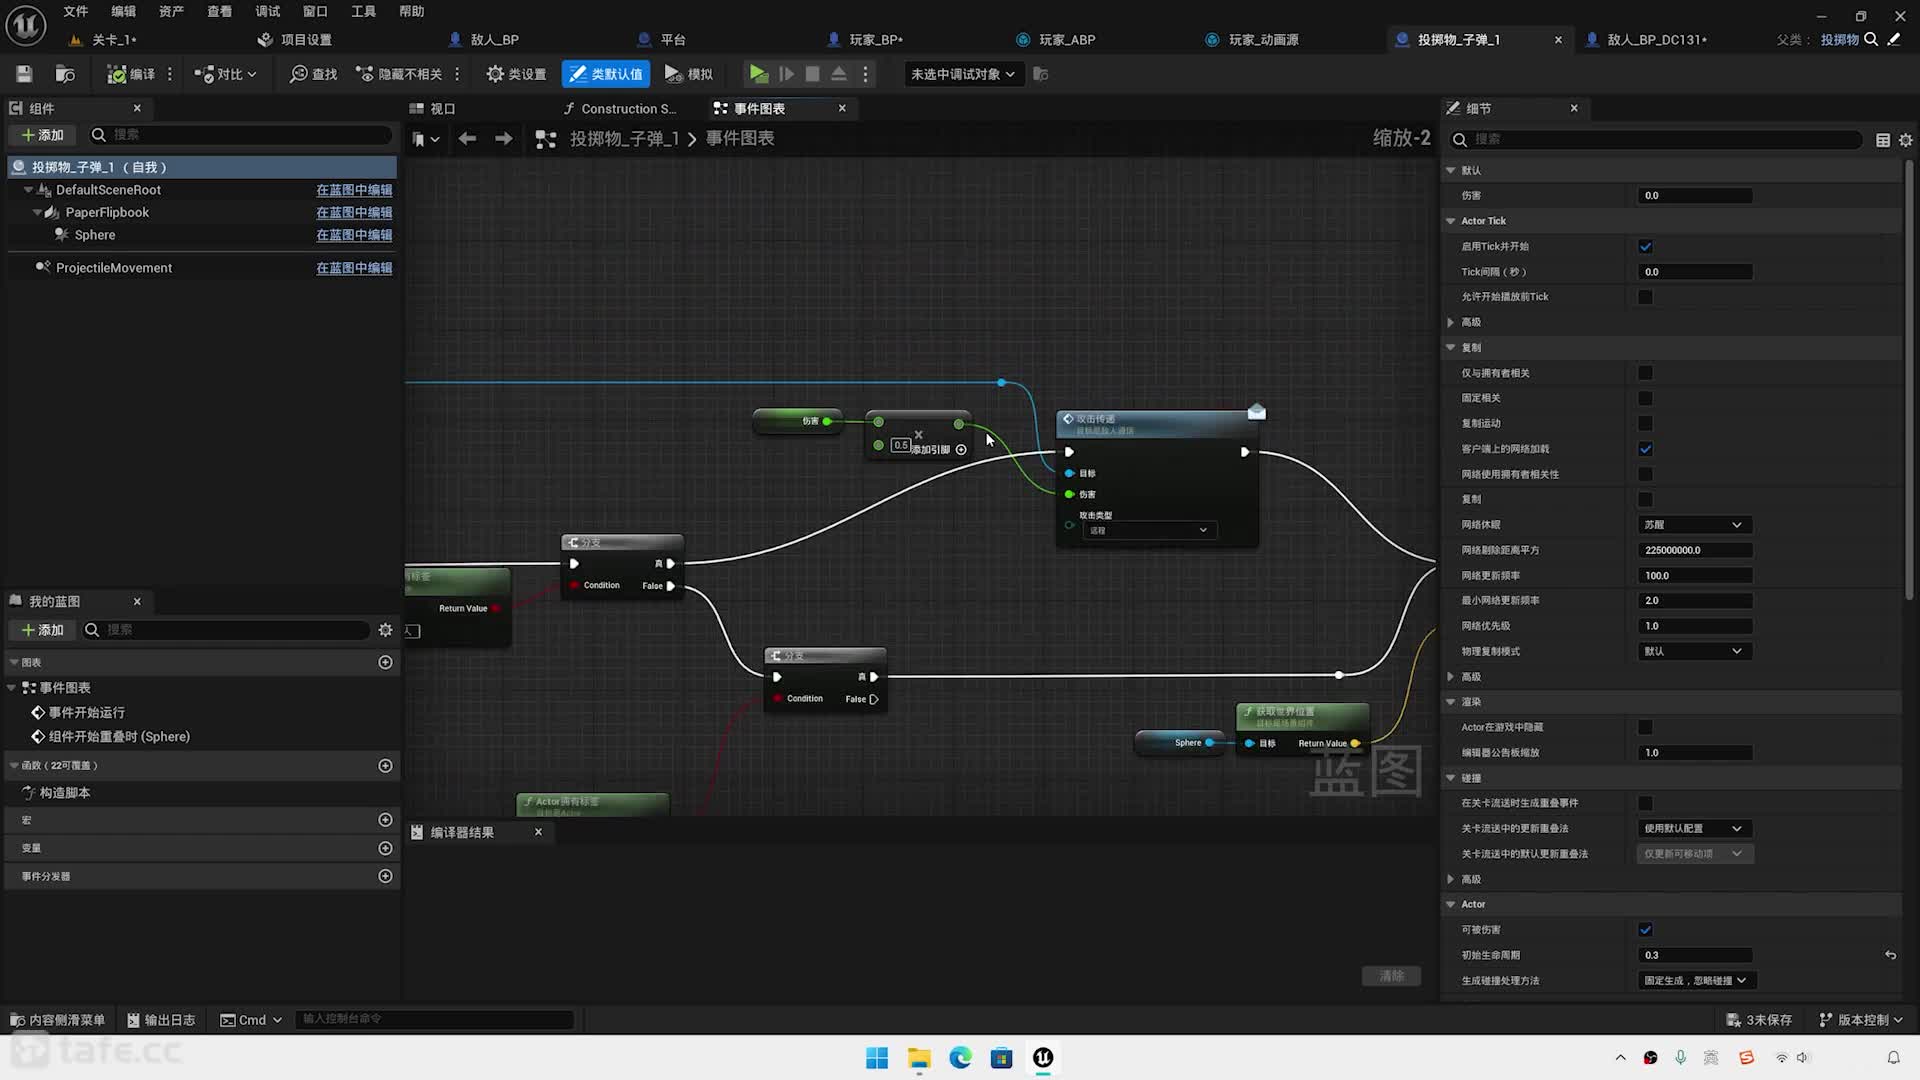Open 类设置 class settings

click(516, 74)
